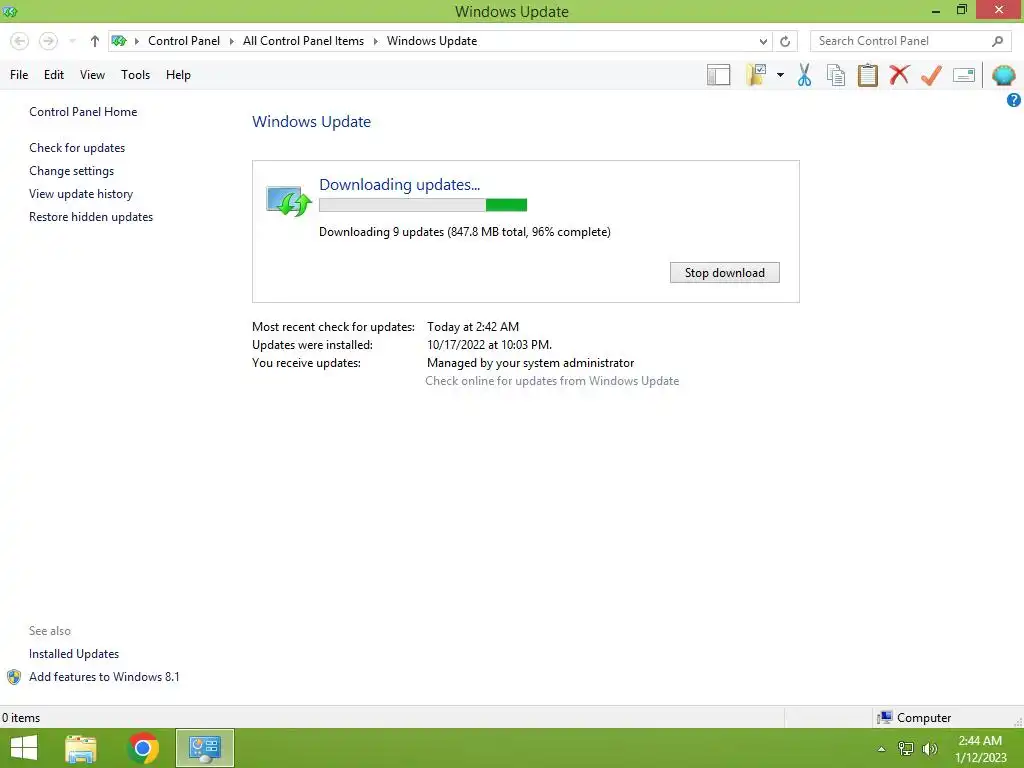This screenshot has width=1024, height=768.
Task: Click the download progress bar
Action: pyautogui.click(x=423, y=205)
